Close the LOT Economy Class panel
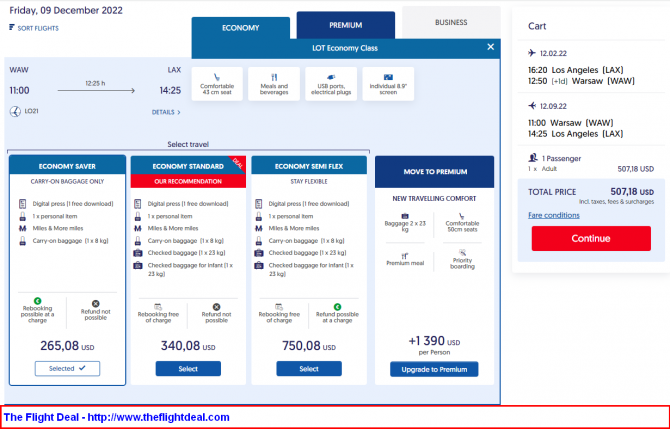 click(x=491, y=47)
